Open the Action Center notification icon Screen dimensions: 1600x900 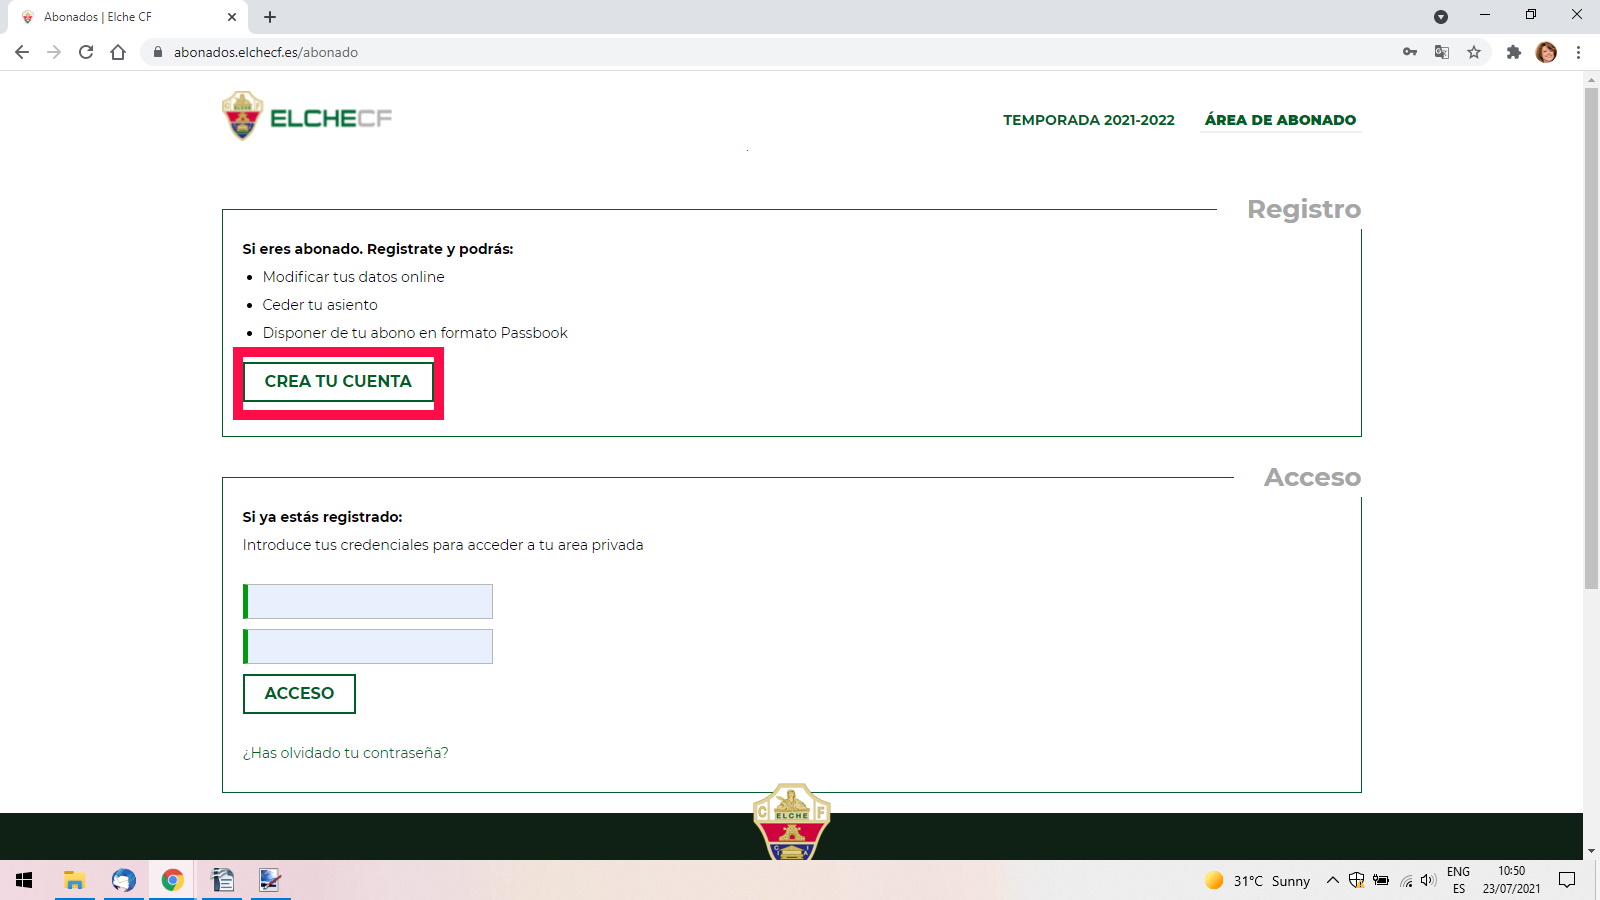click(1566, 881)
